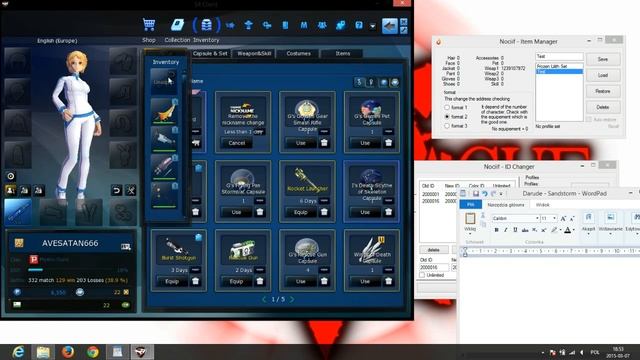Select 'Frozen Lilith Set' profile in list
This screenshot has height=360, width=640.
pyautogui.click(x=559, y=66)
